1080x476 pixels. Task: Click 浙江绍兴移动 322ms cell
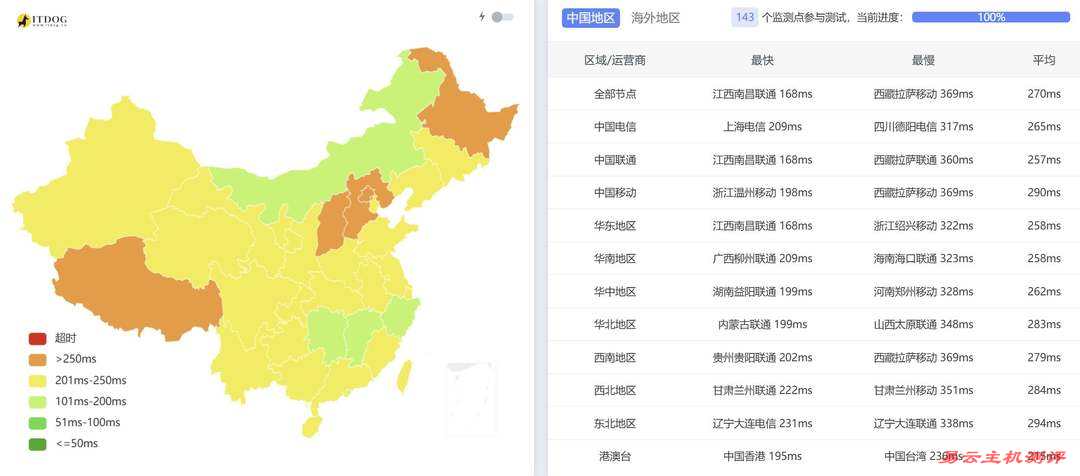(923, 226)
